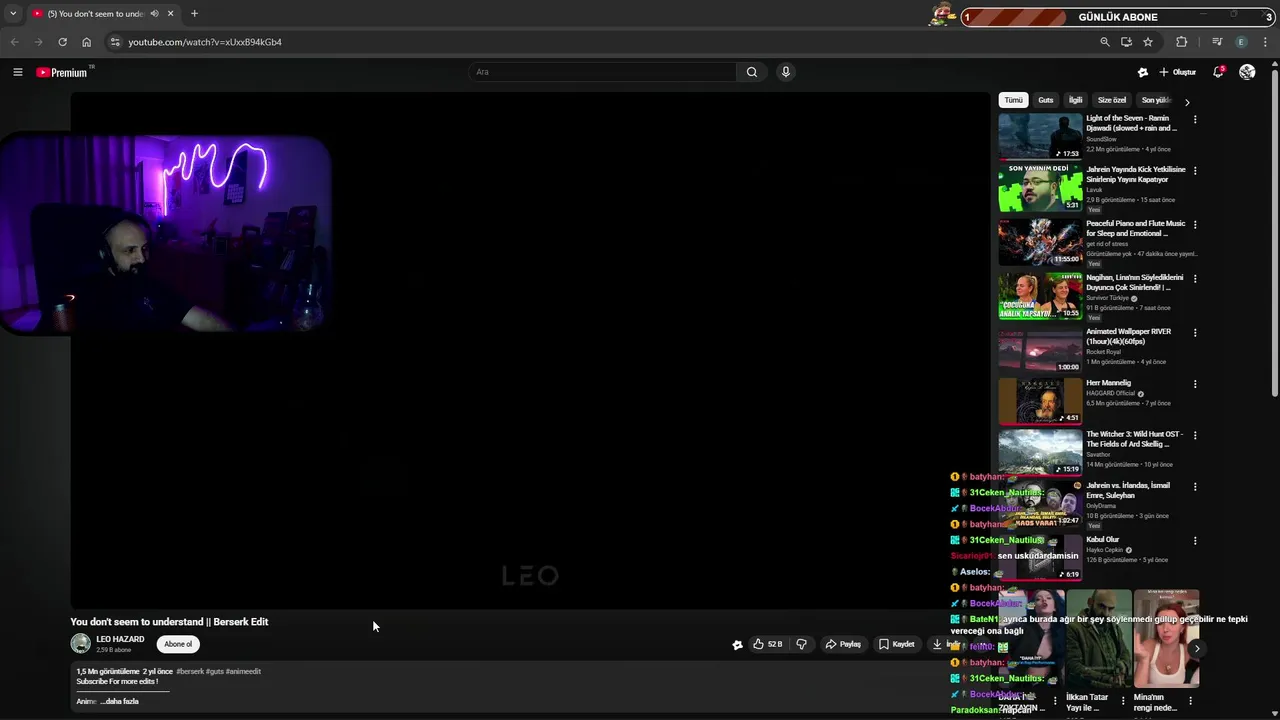
Task: Open Animated Wallpaper RIVER video thumbnail
Action: click(1040, 349)
